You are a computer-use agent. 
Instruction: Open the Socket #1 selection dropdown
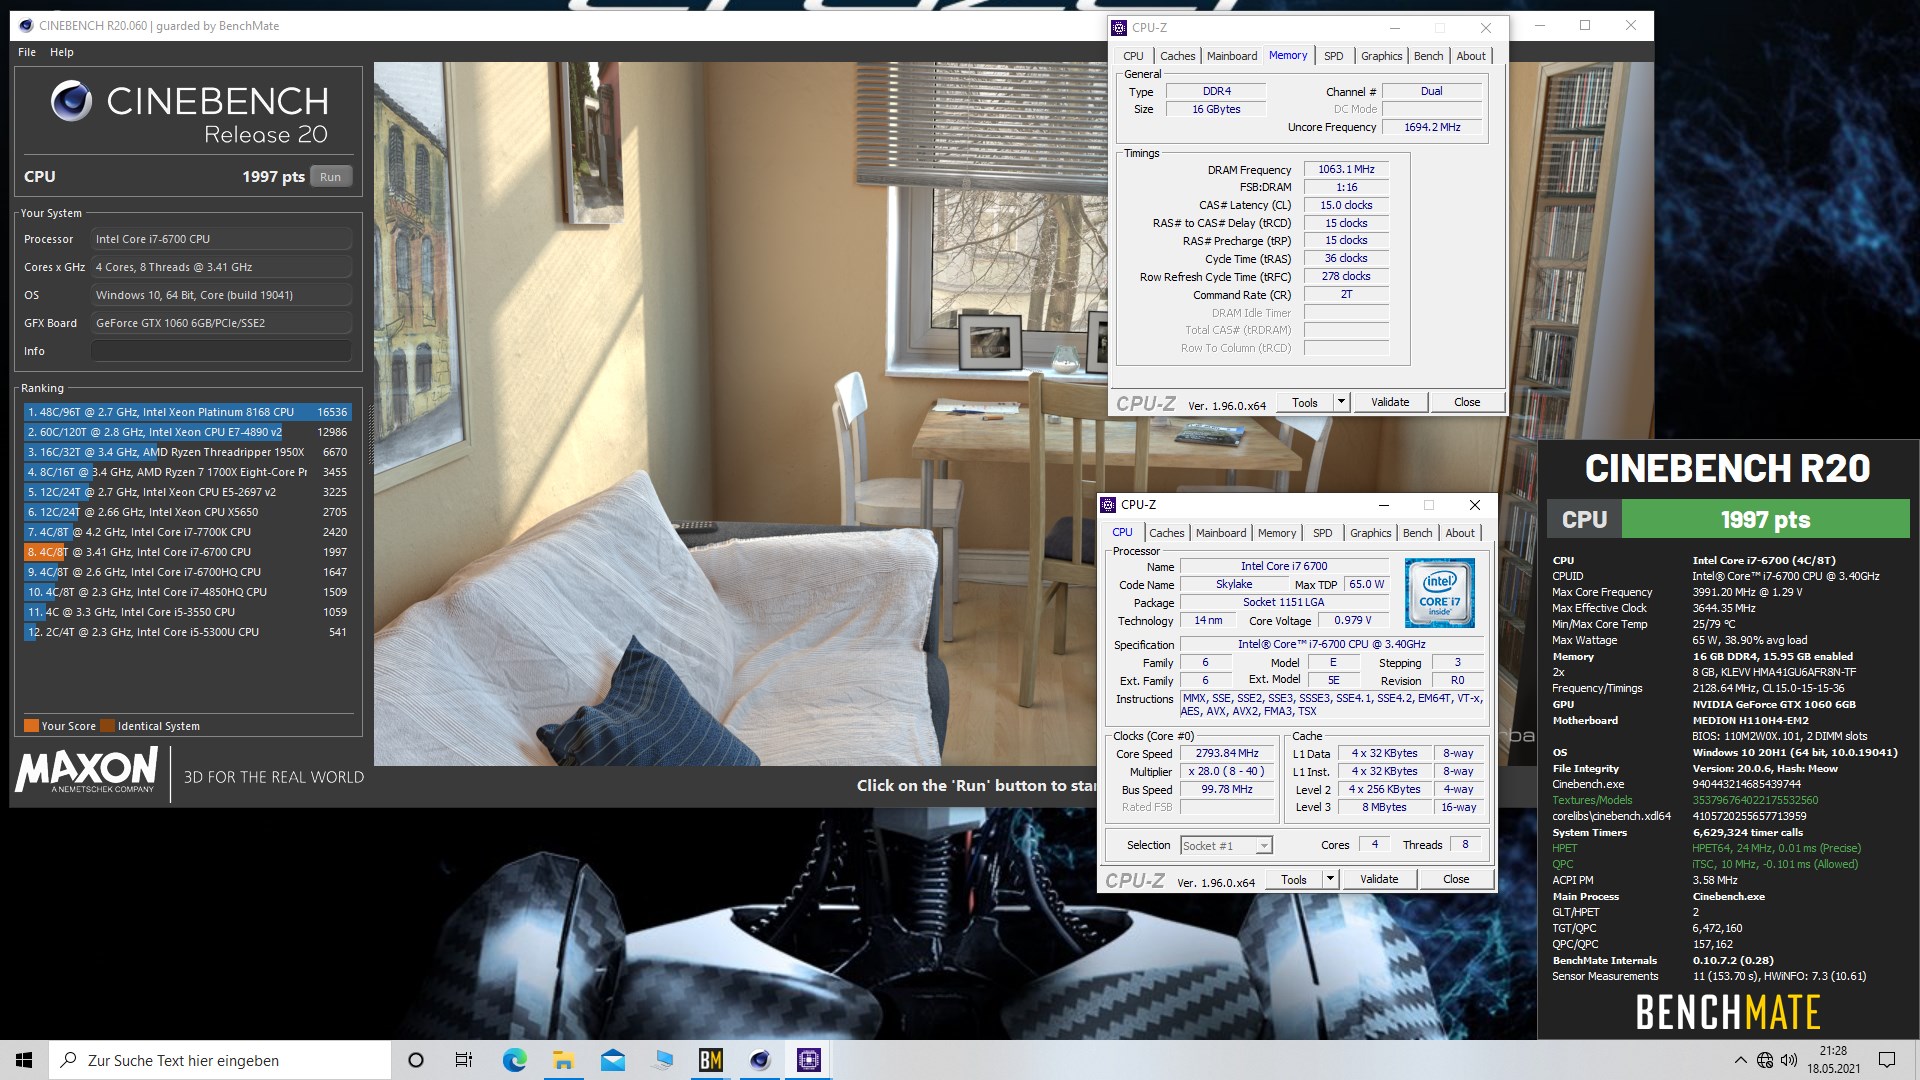(x=1226, y=846)
